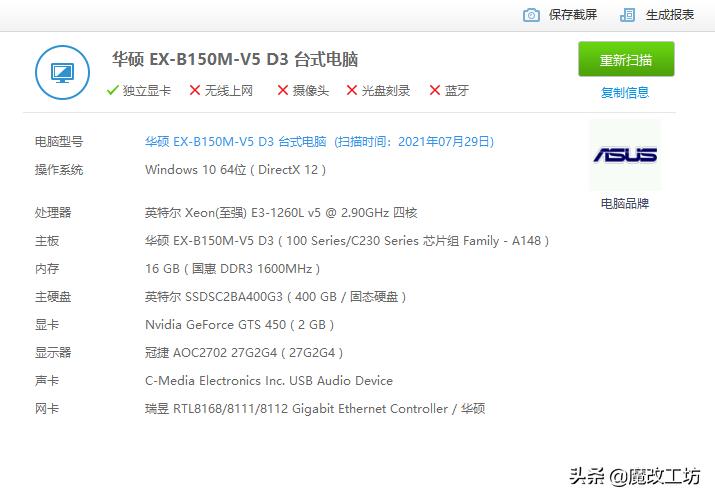Click the 保存截屏 label
715x500 pixels.
pos(573,15)
